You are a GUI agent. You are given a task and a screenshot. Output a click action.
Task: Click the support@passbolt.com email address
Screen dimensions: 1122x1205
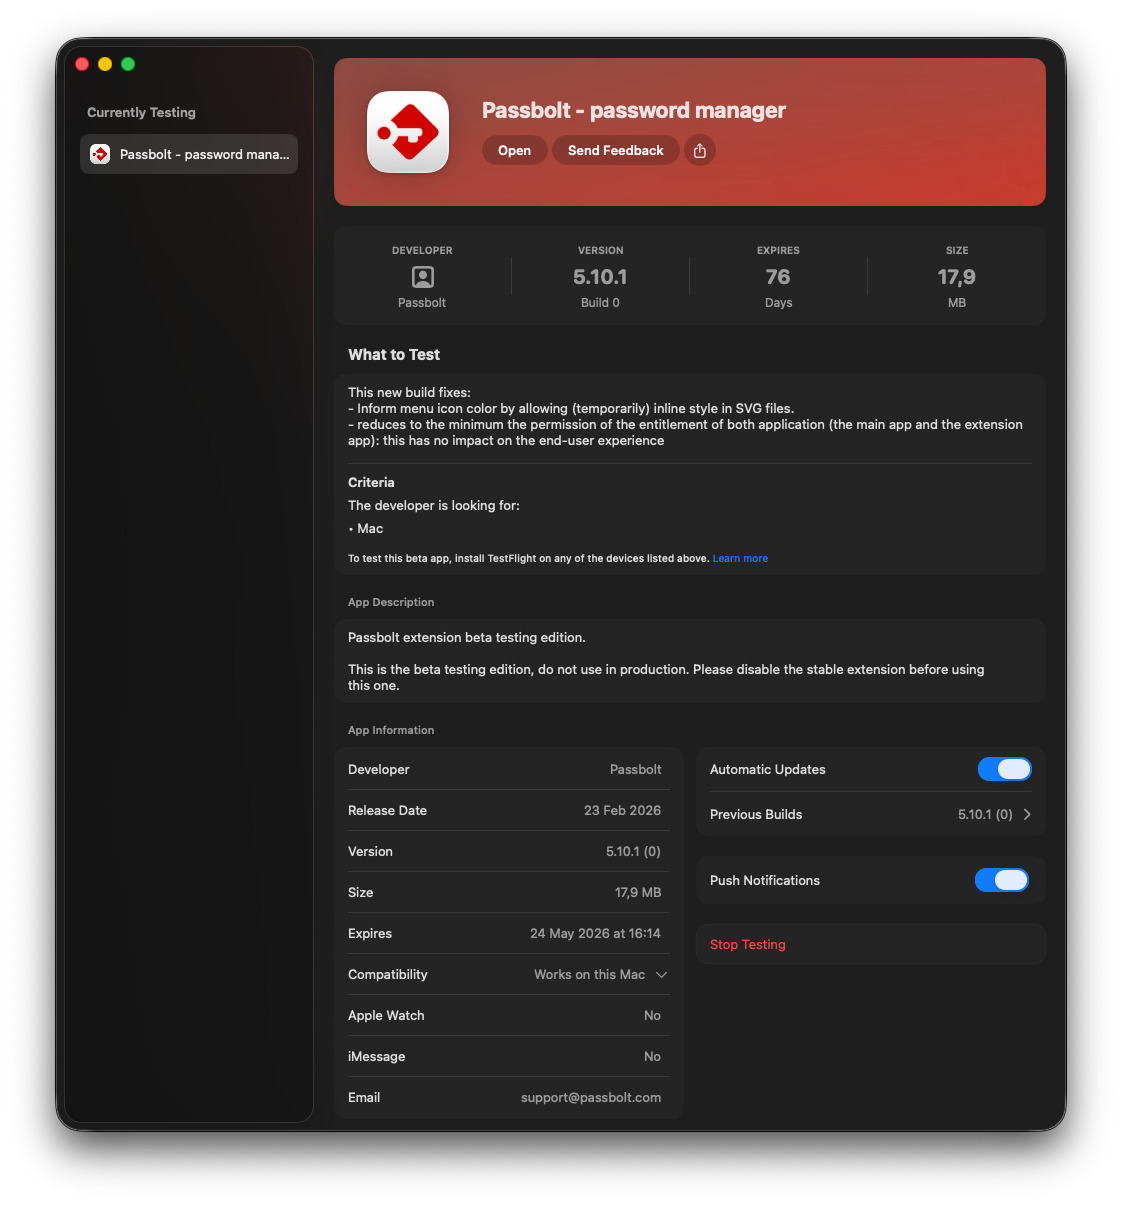pyautogui.click(x=591, y=1097)
